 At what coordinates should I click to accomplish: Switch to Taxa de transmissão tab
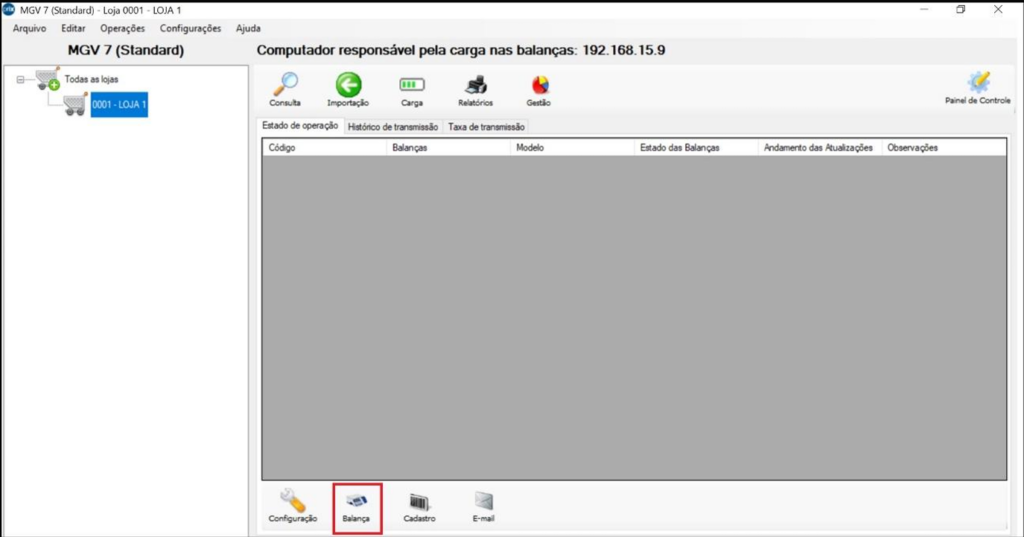[486, 127]
